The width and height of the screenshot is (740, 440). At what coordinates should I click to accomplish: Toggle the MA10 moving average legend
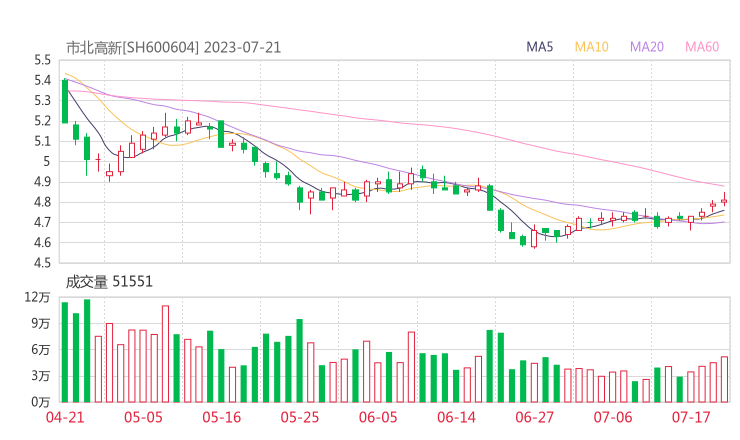click(592, 47)
